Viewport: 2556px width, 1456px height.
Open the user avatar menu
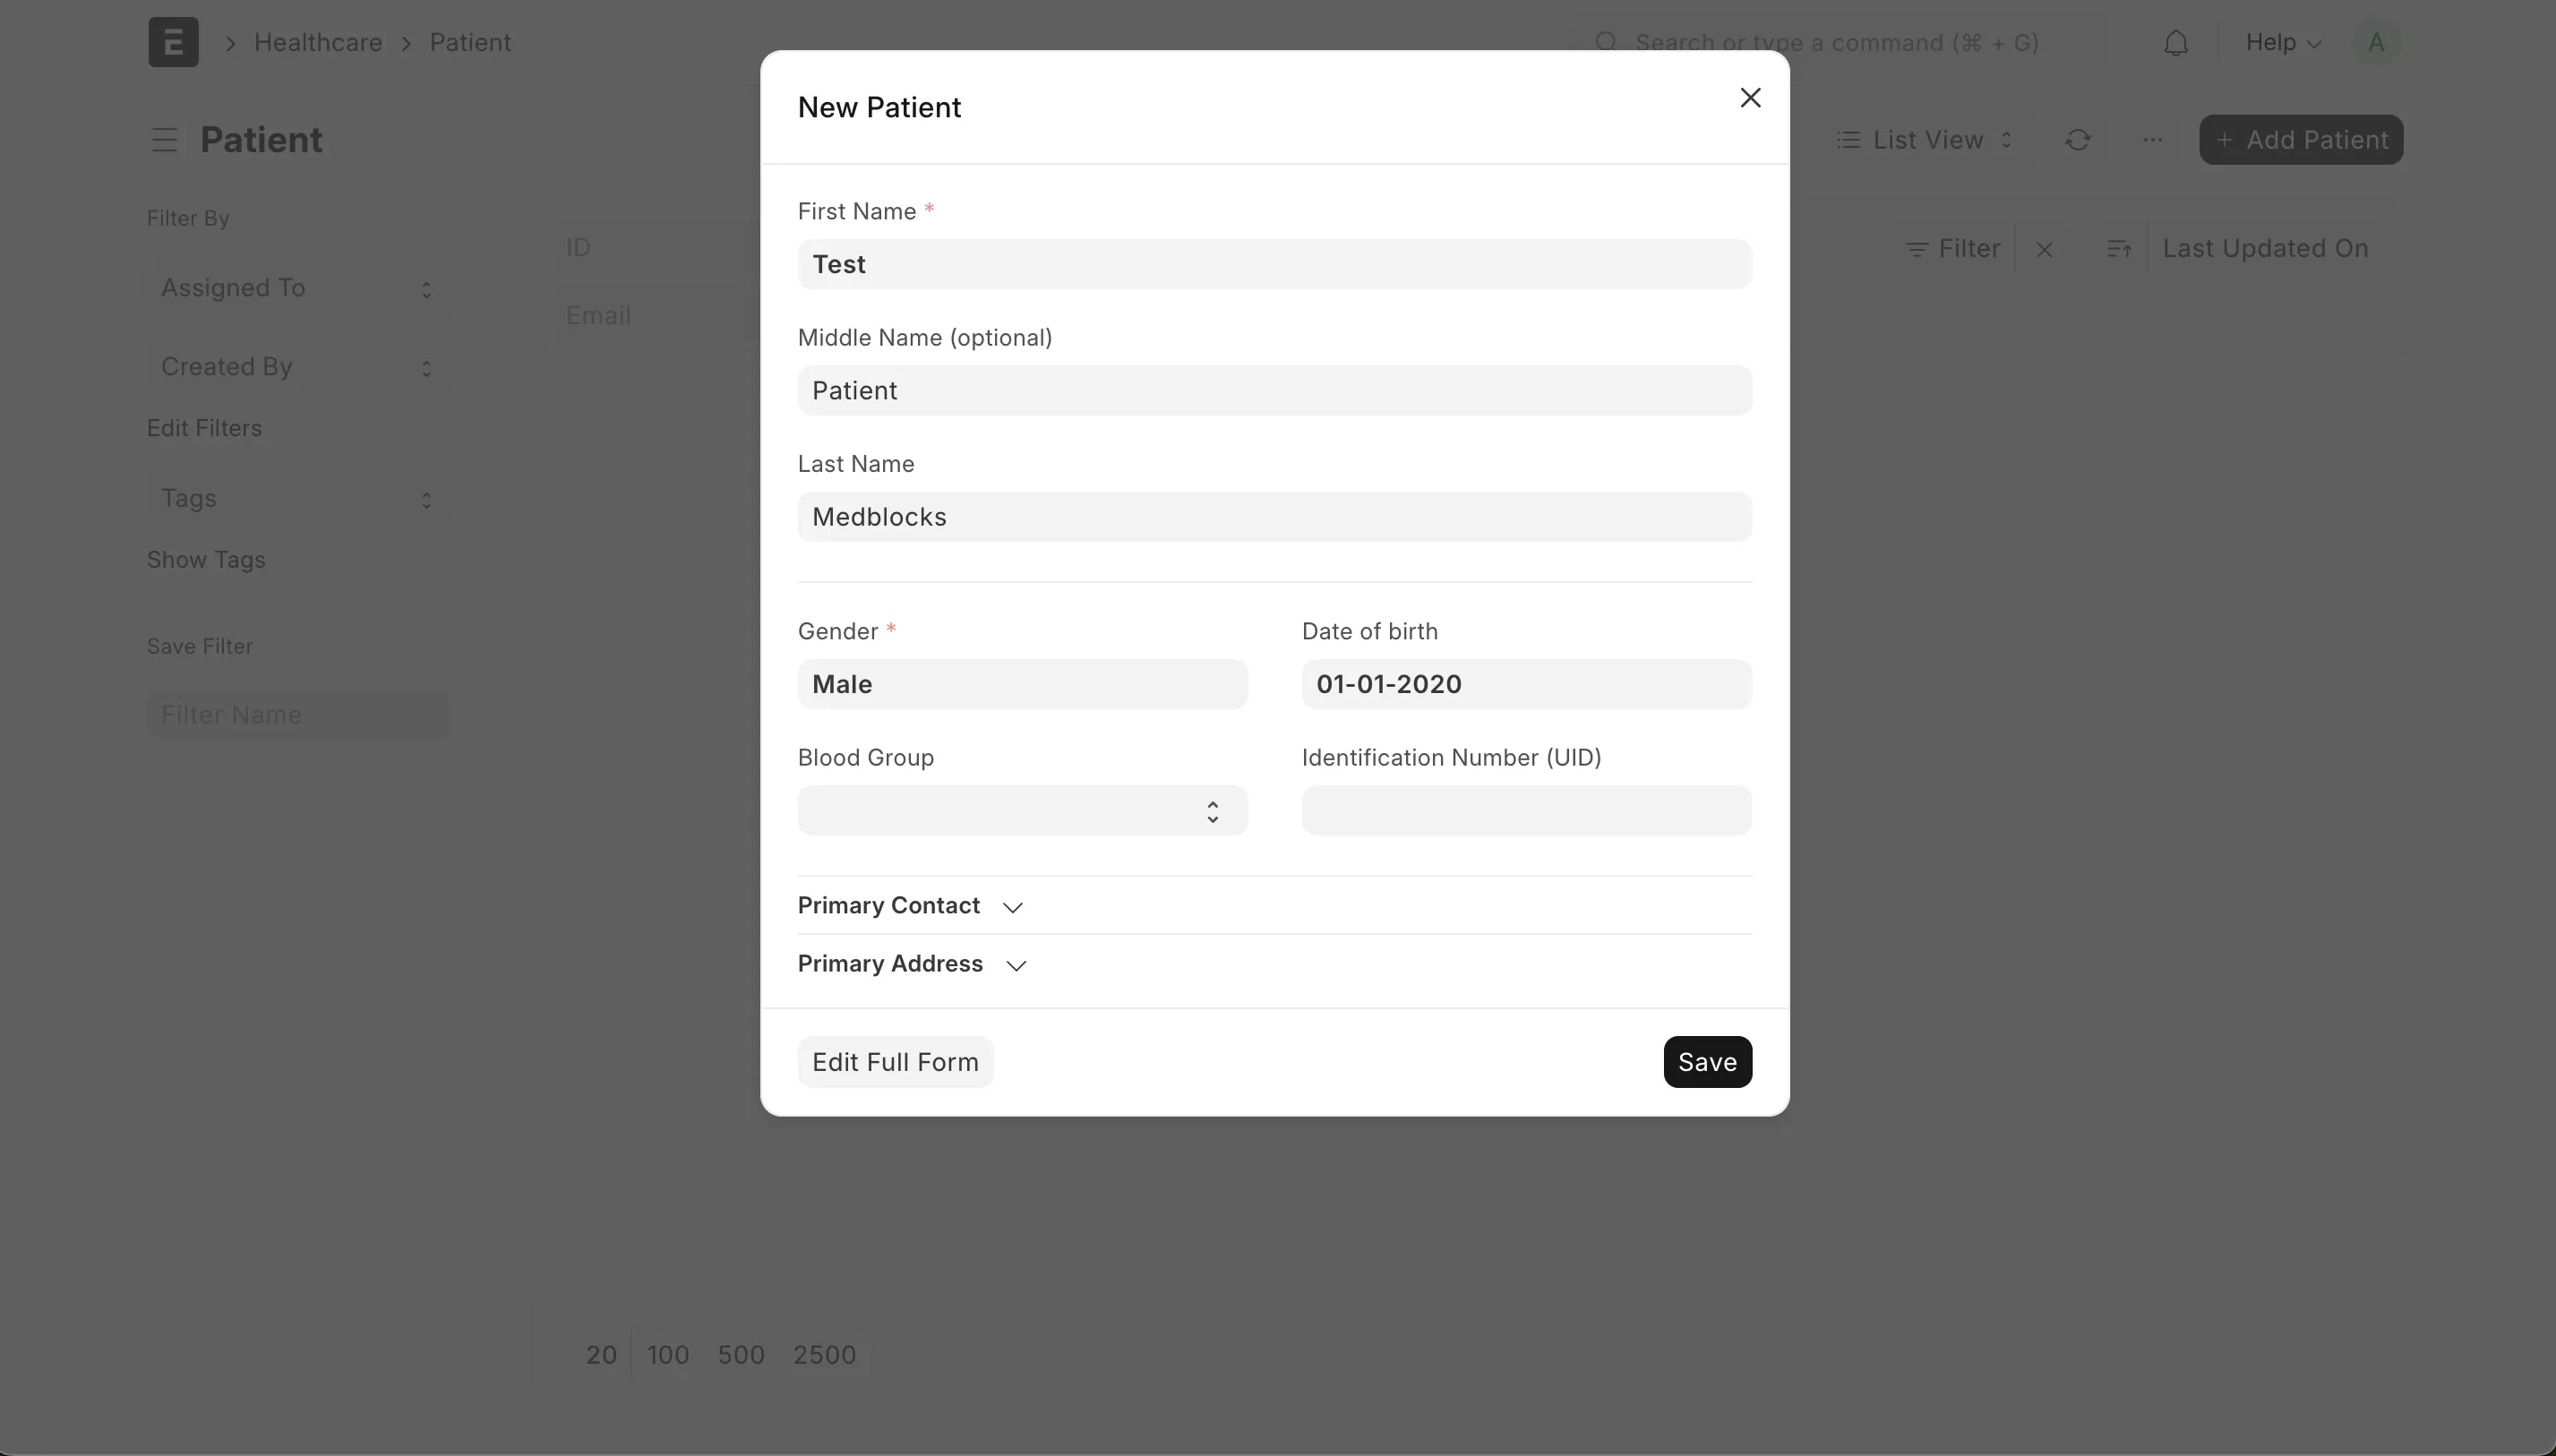pyautogui.click(x=2376, y=43)
